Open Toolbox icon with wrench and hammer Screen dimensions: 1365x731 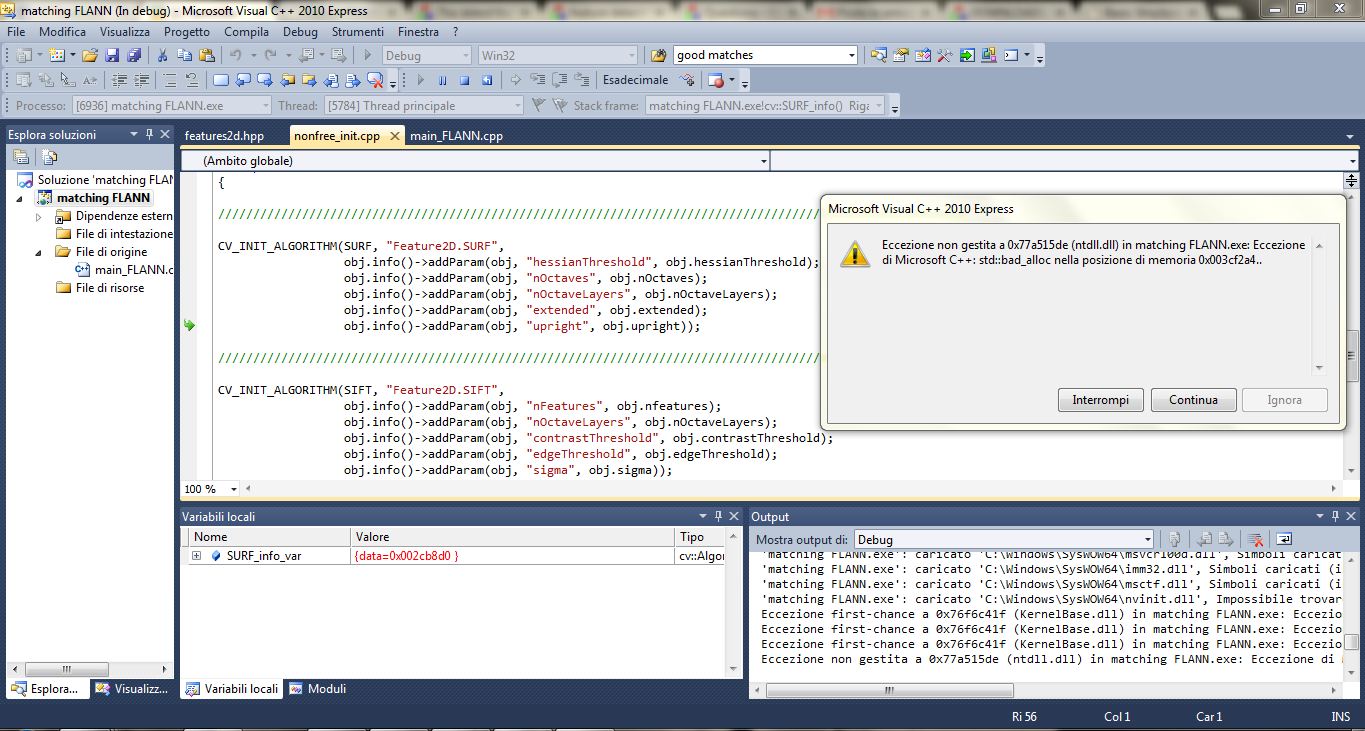point(944,55)
